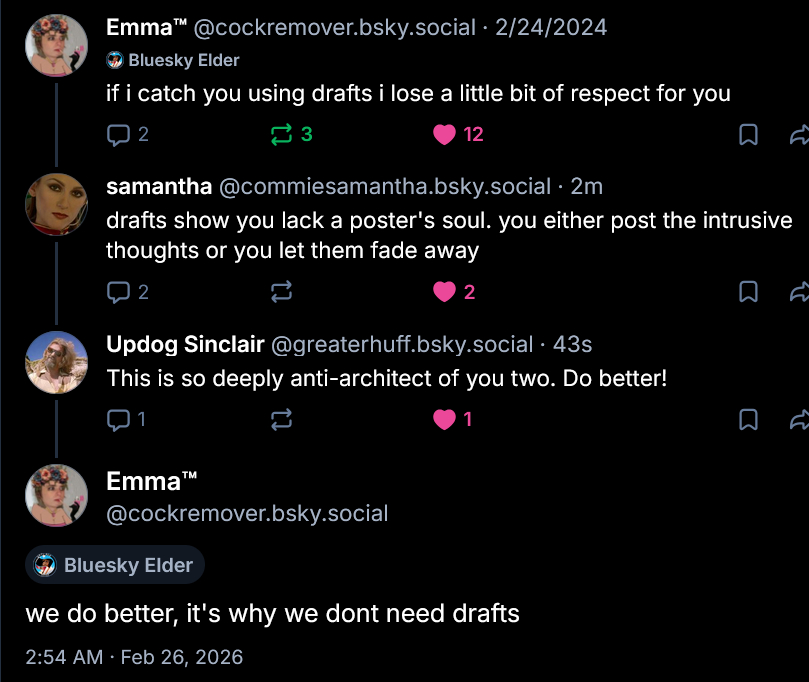The height and width of the screenshot is (682, 809).
Task: Share Emma's post via arrow icon
Action: pyautogui.click(x=799, y=134)
